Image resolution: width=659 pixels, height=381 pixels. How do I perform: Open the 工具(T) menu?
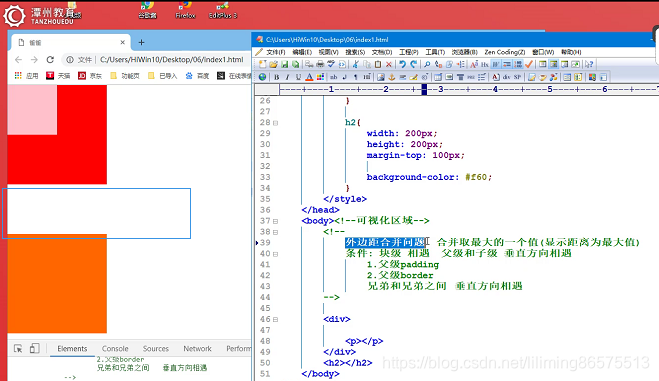click(435, 52)
